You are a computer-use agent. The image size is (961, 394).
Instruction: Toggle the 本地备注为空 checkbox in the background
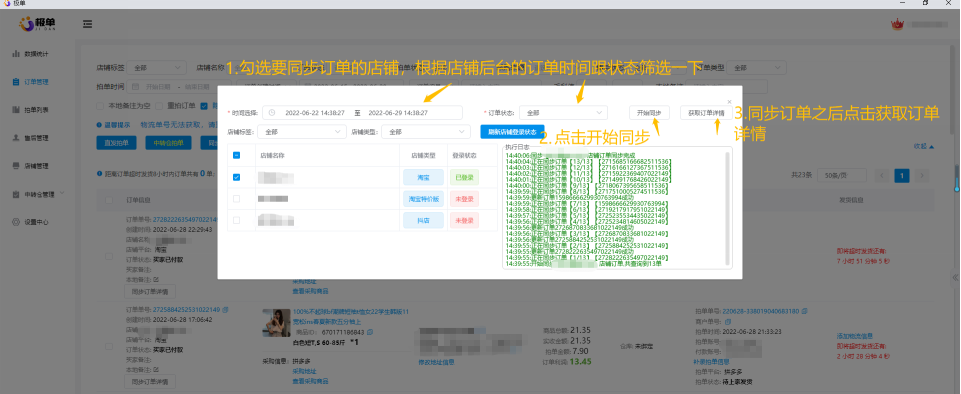[101, 105]
